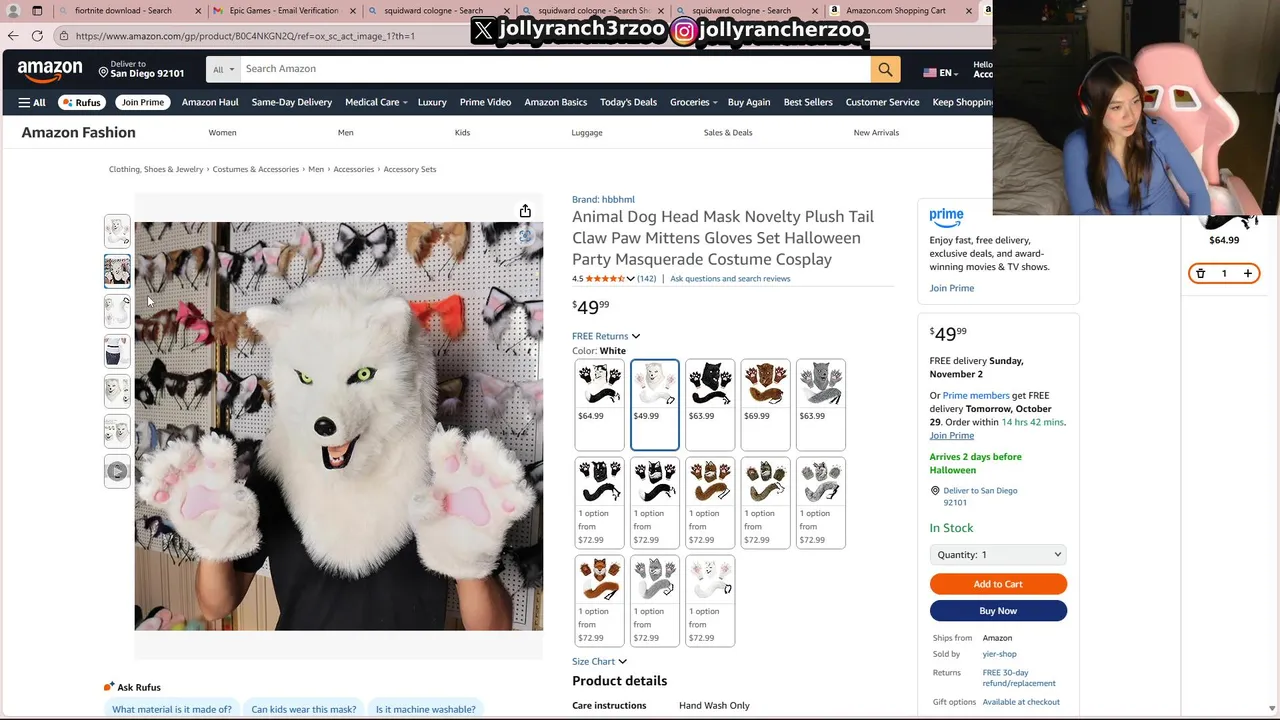1280x720 pixels.
Task: Select the brown fox $72.99 option swatch
Action: [x=600, y=600]
